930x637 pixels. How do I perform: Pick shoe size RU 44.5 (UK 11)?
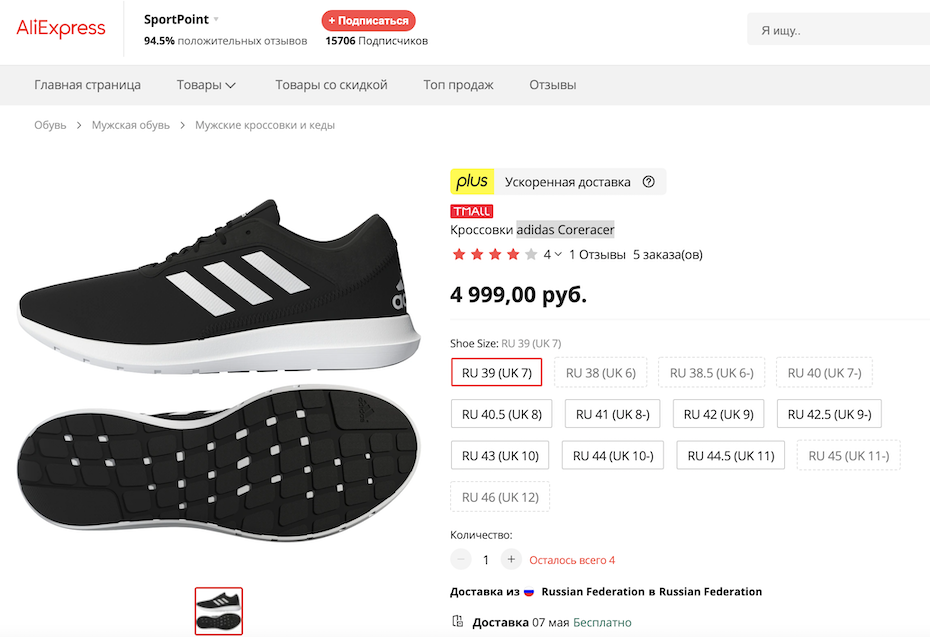(x=730, y=456)
